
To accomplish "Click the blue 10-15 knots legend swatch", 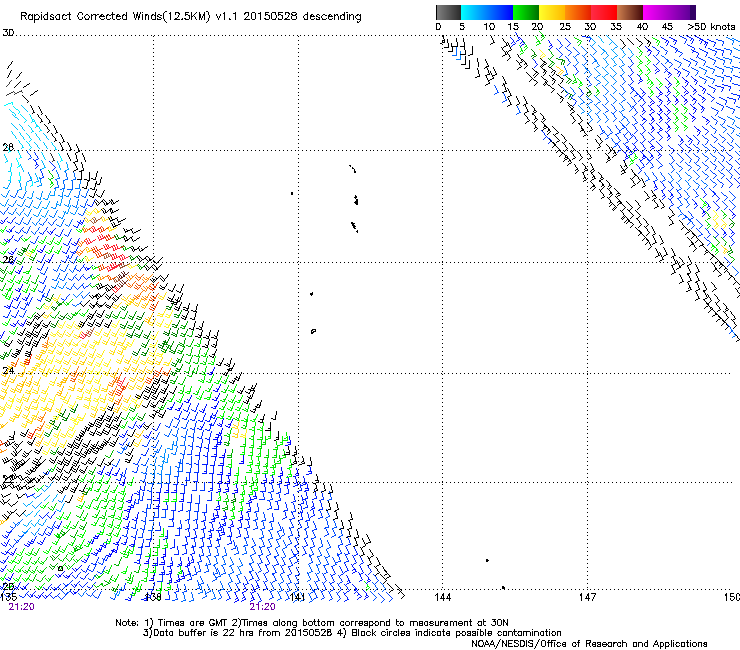I will coord(500,12).
